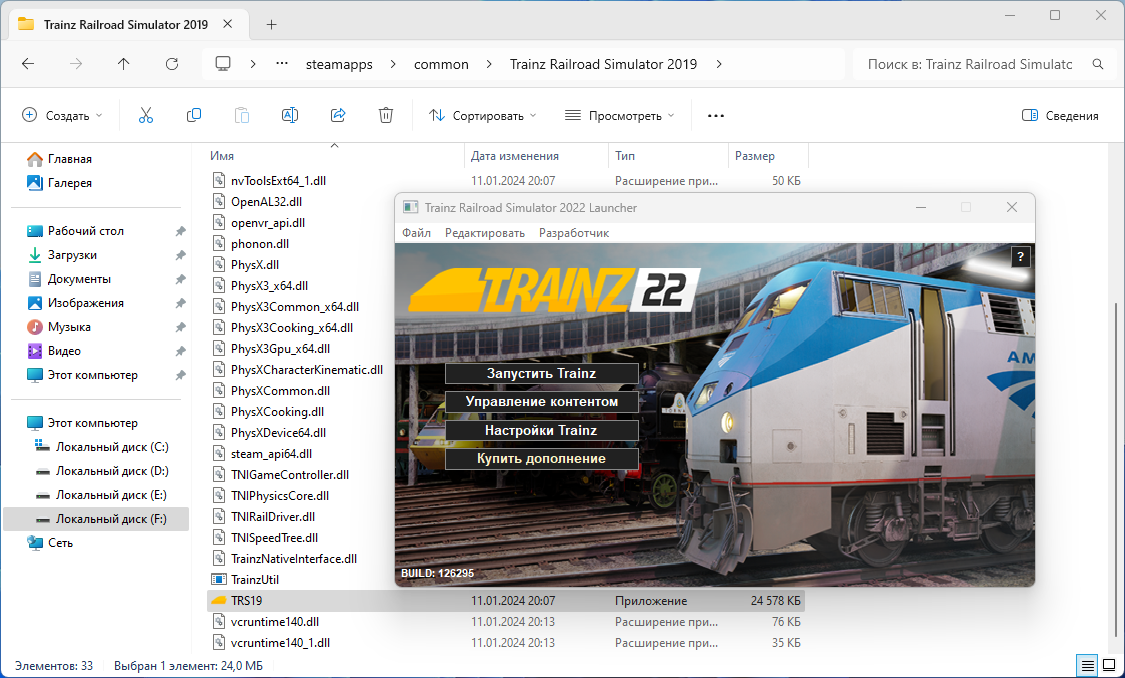This screenshot has width=1125, height=678.
Task: Close the Trainz Railroad Simulator 2019 tab
Action: click(227, 24)
